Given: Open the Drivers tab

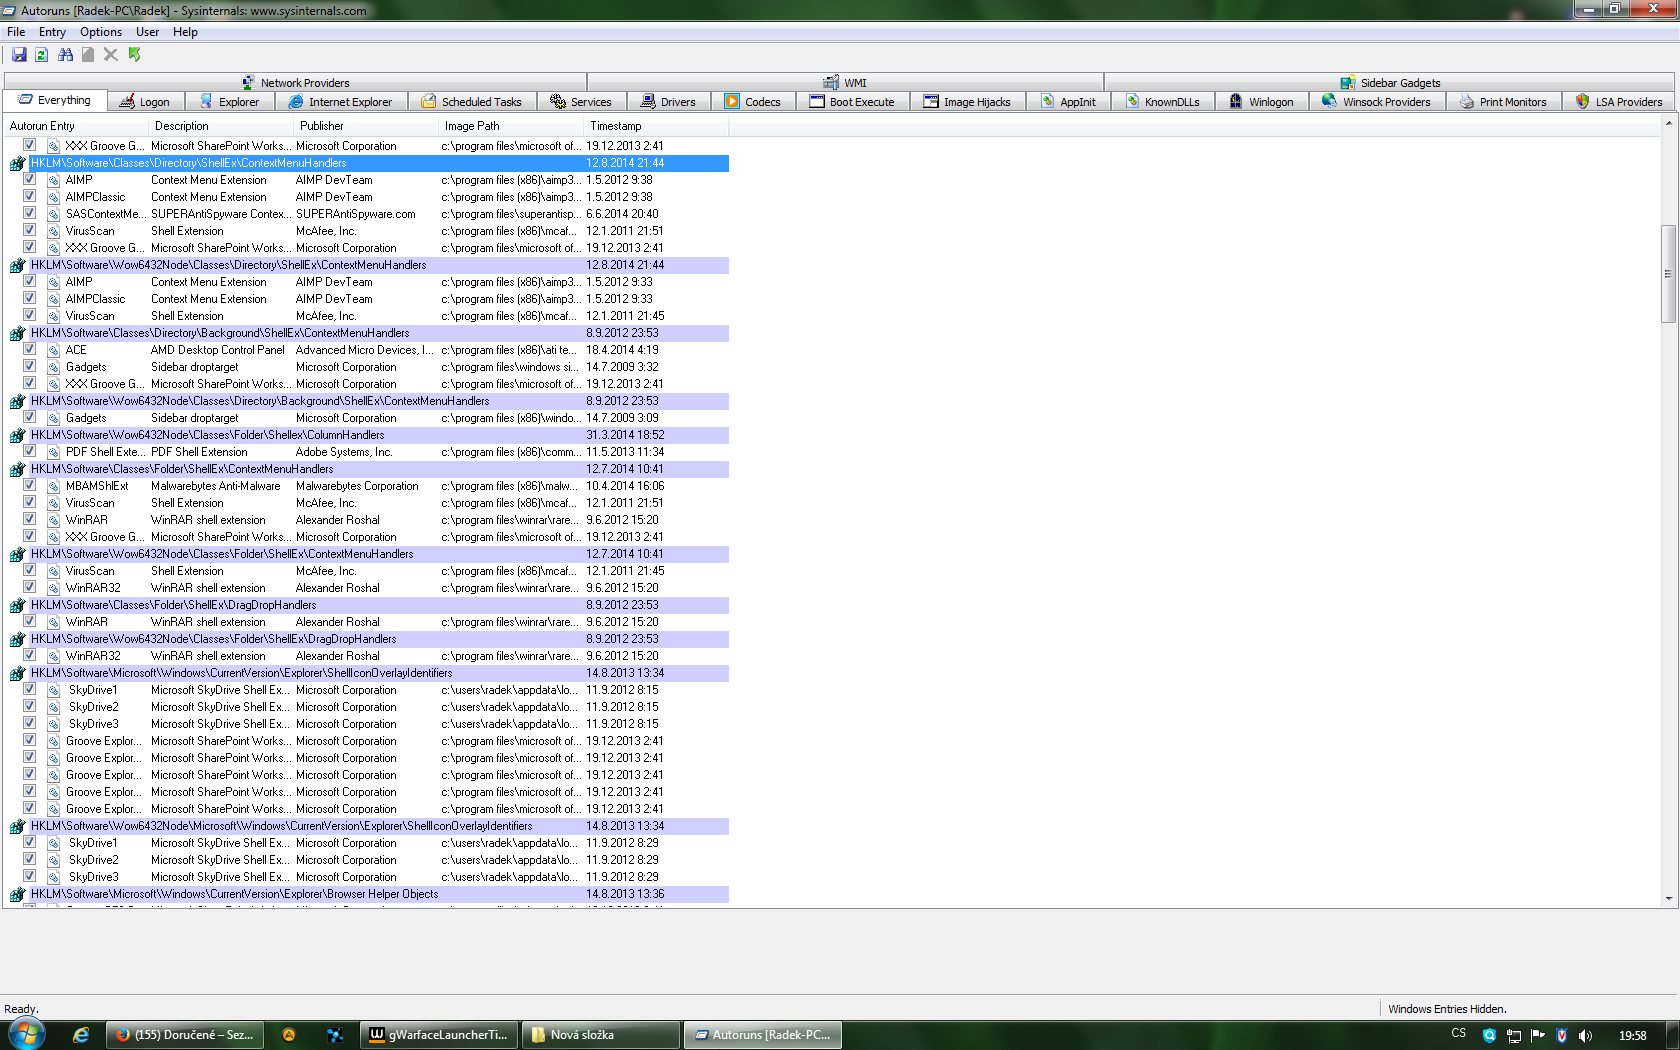Looking at the screenshot, I should pyautogui.click(x=668, y=102).
